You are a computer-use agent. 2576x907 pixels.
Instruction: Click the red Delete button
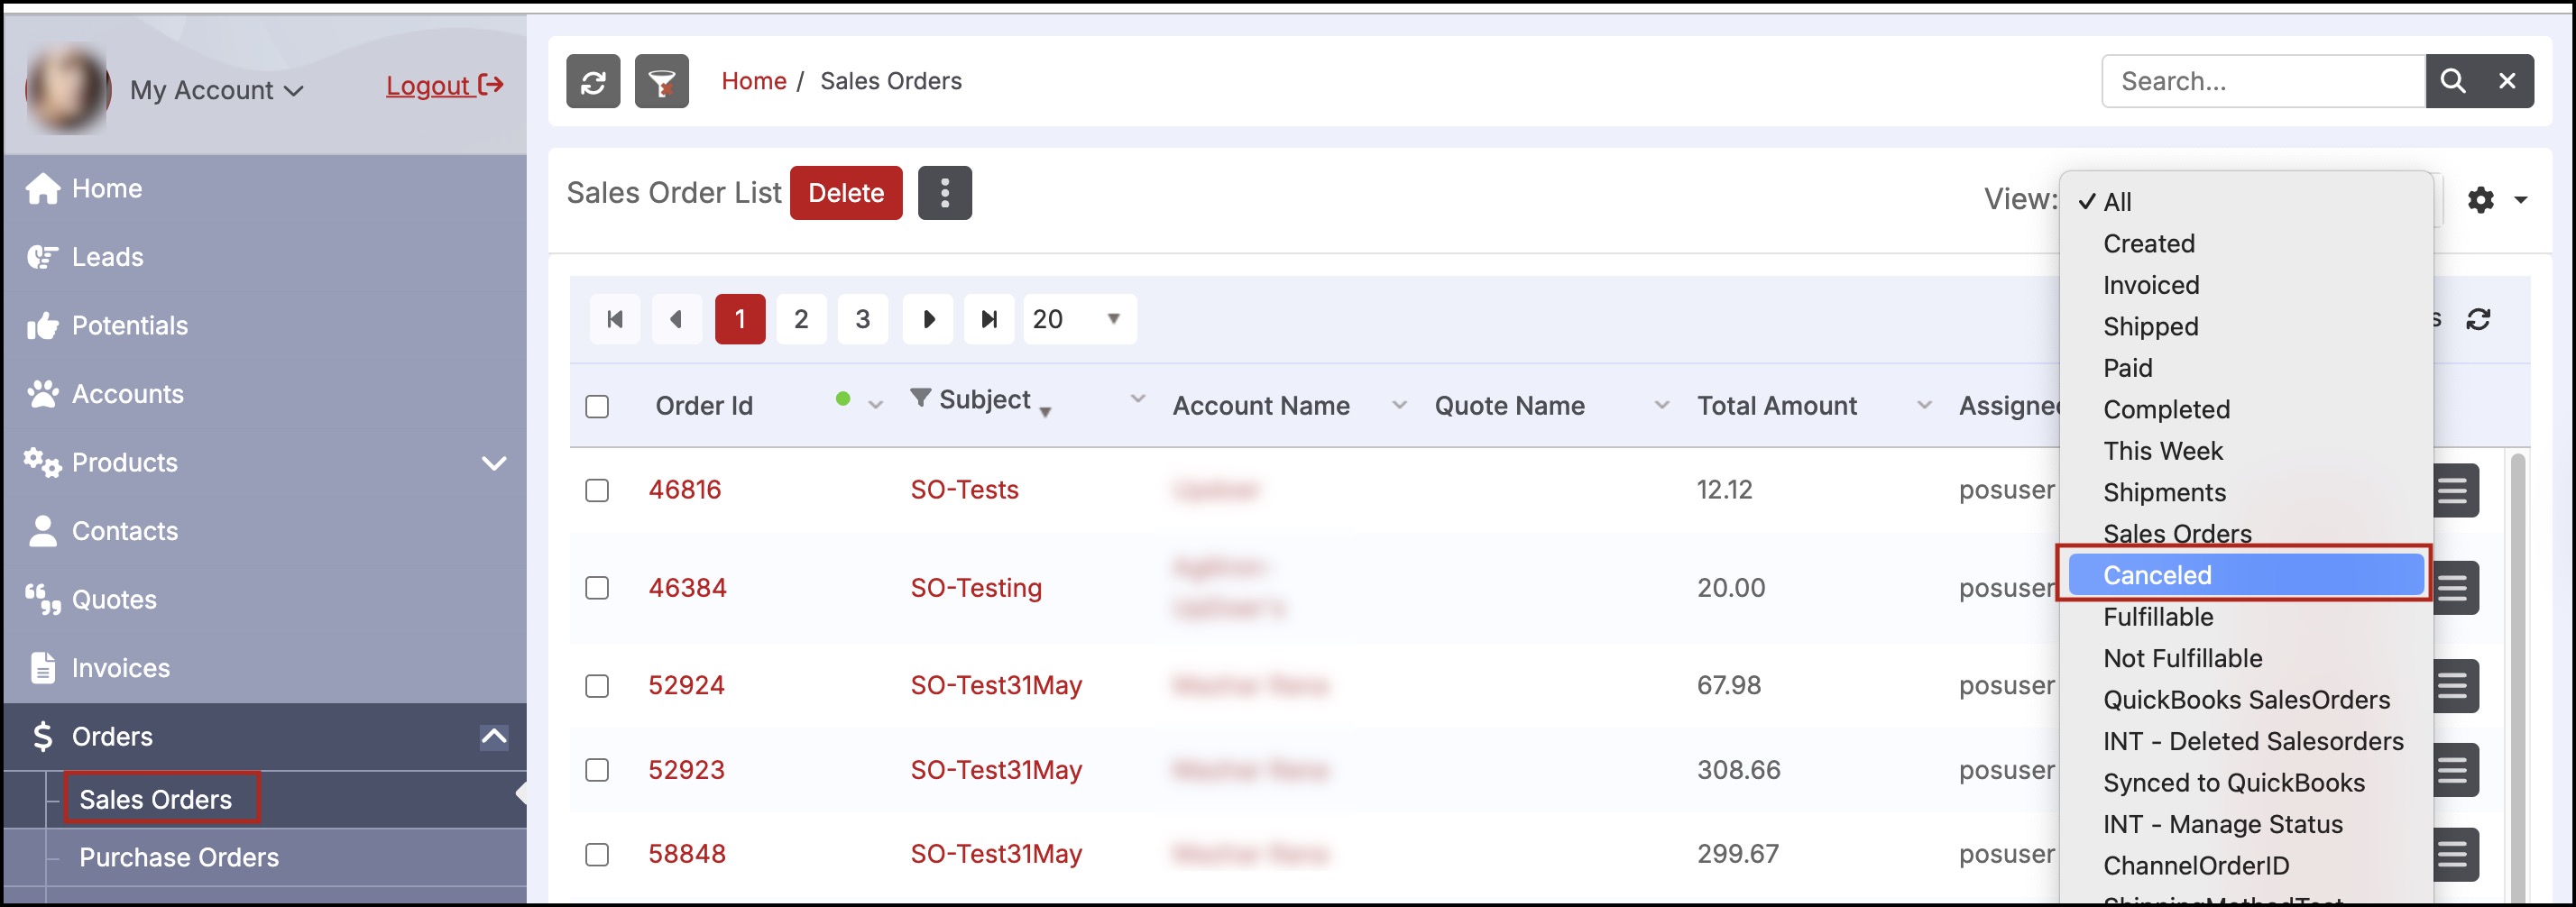tap(846, 193)
